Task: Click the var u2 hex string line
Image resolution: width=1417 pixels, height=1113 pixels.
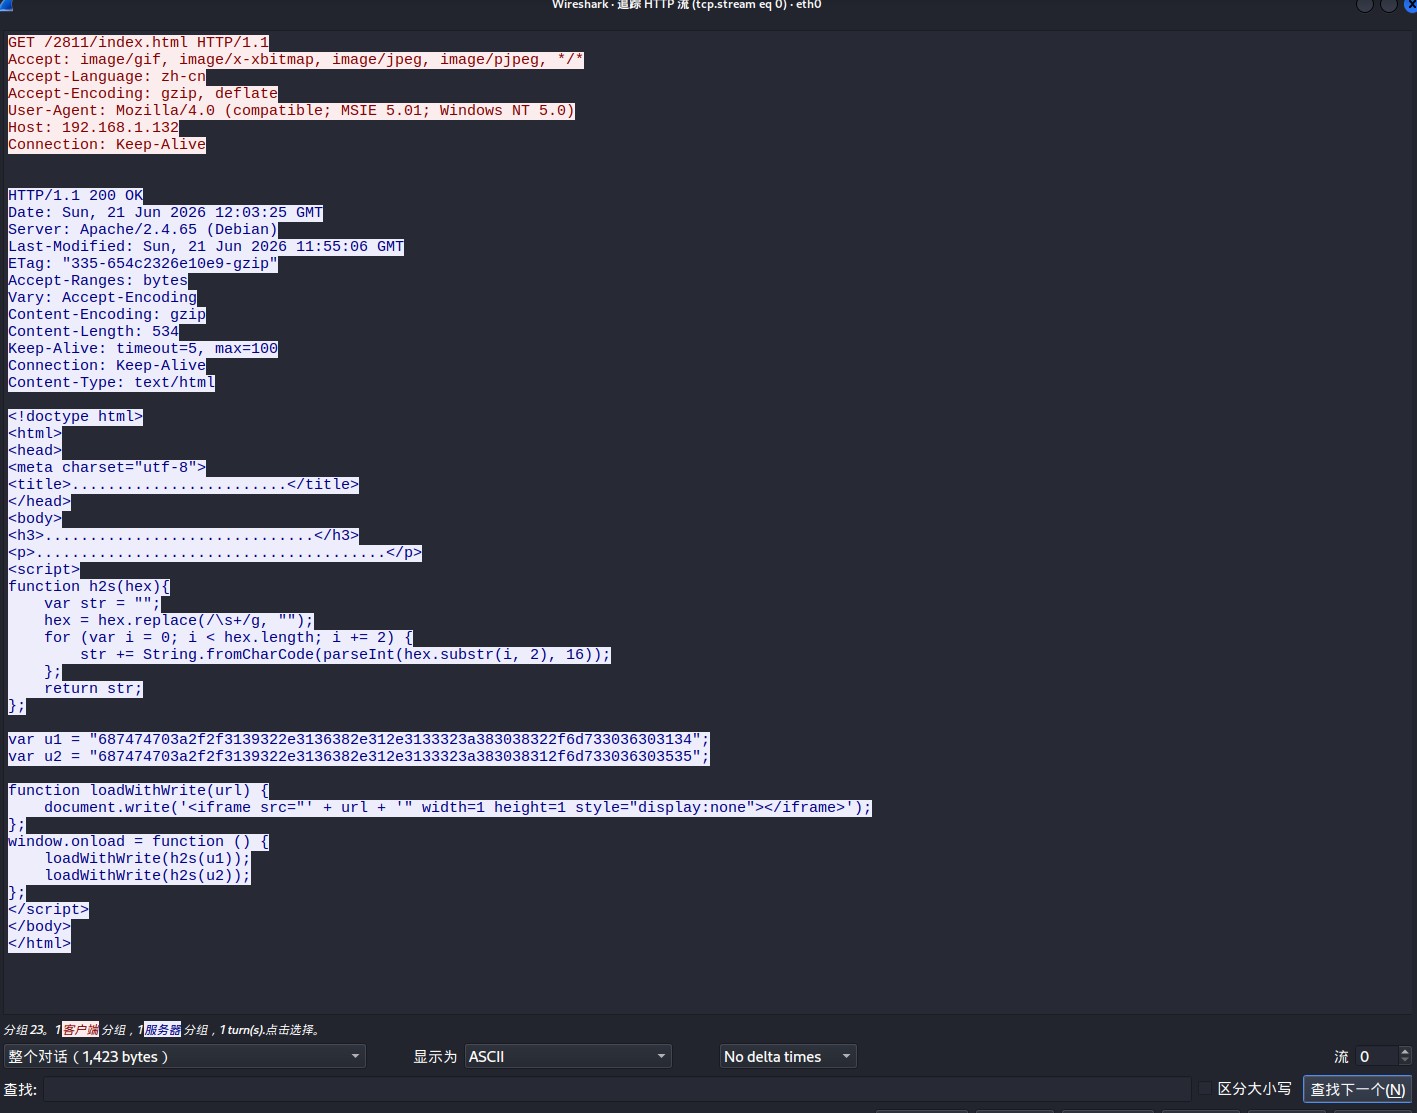Action: 359,756
